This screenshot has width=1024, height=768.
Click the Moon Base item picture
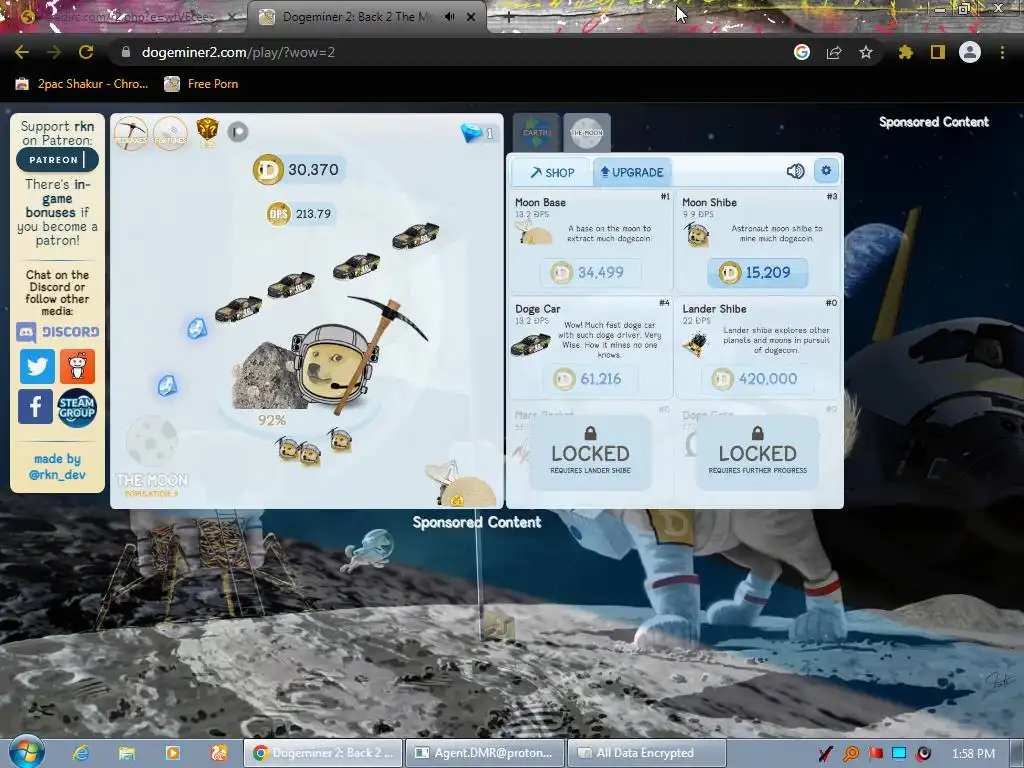[534, 232]
